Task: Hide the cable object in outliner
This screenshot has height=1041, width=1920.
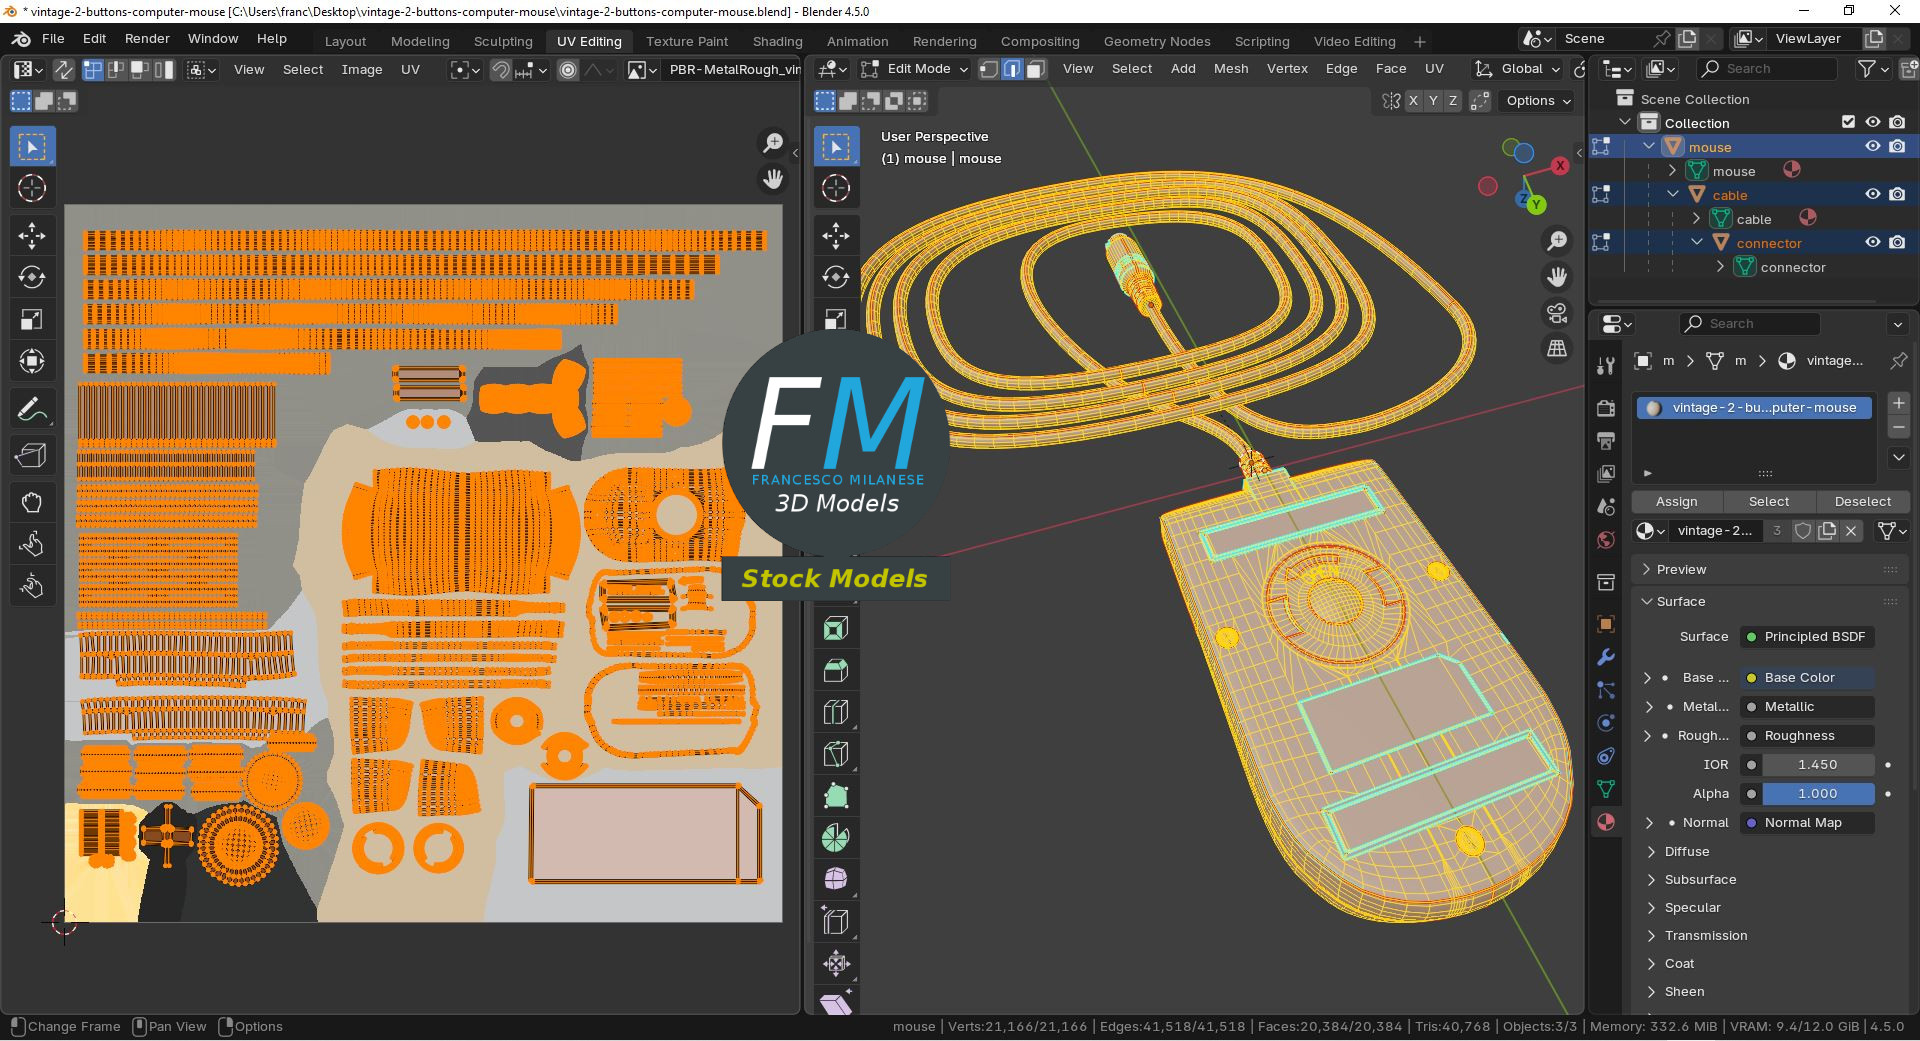Action: [x=1872, y=195]
